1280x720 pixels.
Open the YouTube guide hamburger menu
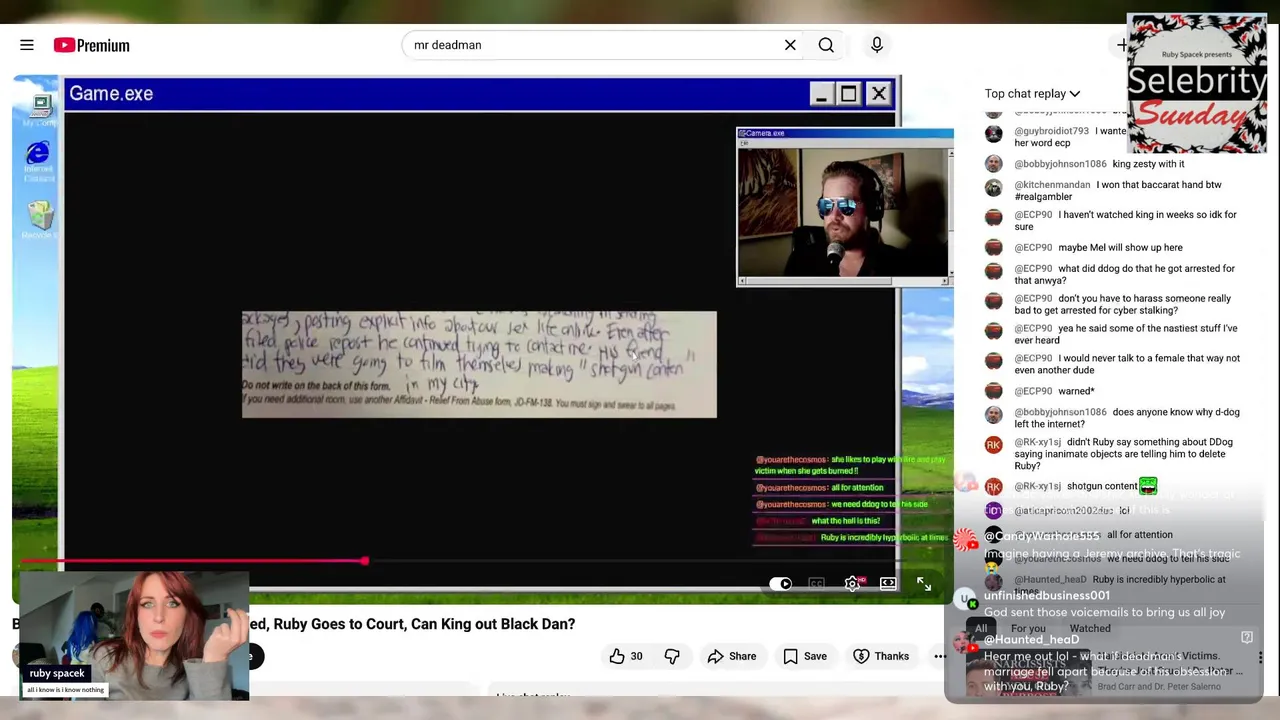27,45
